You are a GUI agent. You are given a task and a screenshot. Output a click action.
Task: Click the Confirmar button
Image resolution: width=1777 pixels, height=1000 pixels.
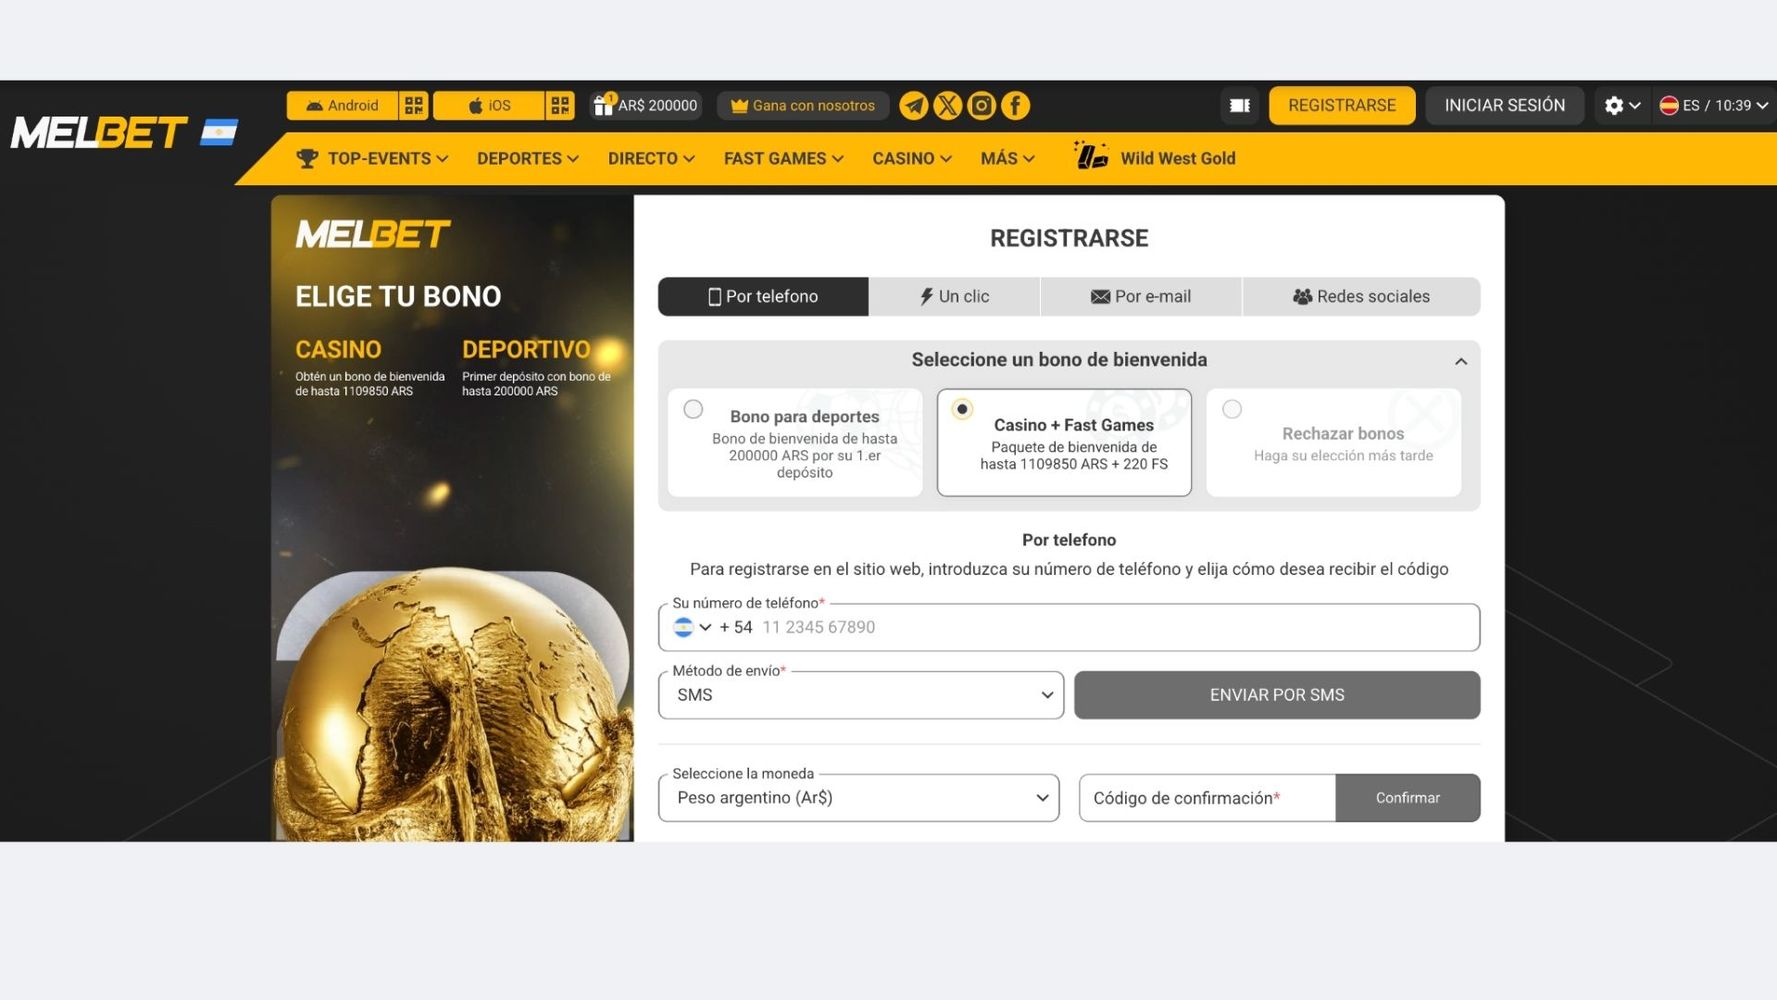point(1408,798)
